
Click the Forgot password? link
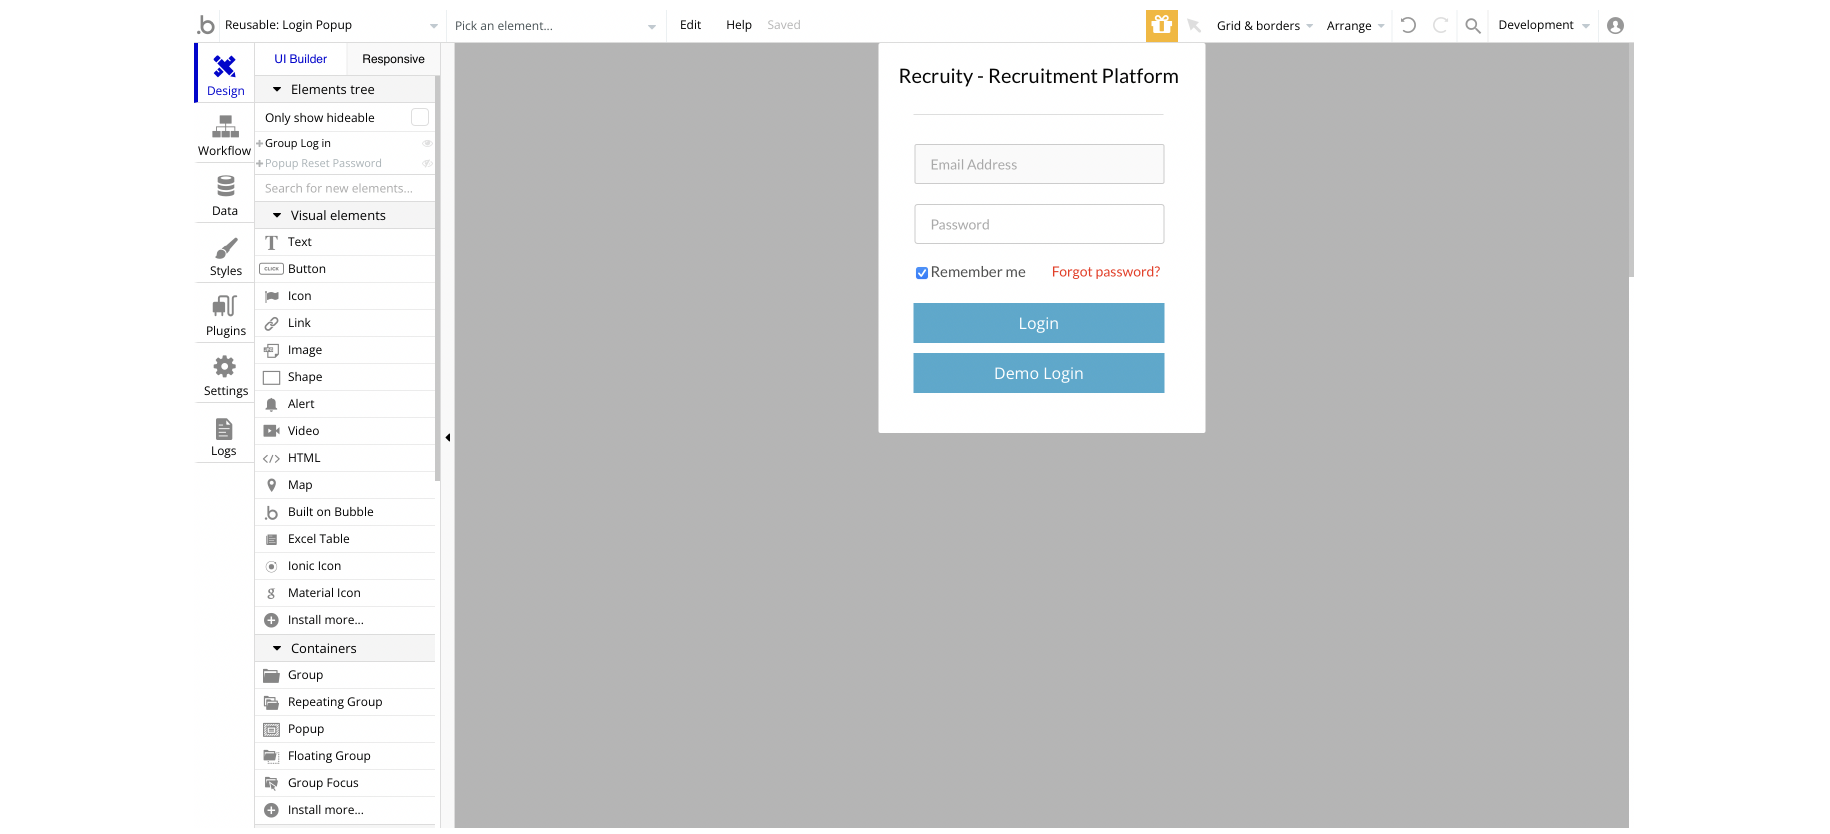[1105, 272]
